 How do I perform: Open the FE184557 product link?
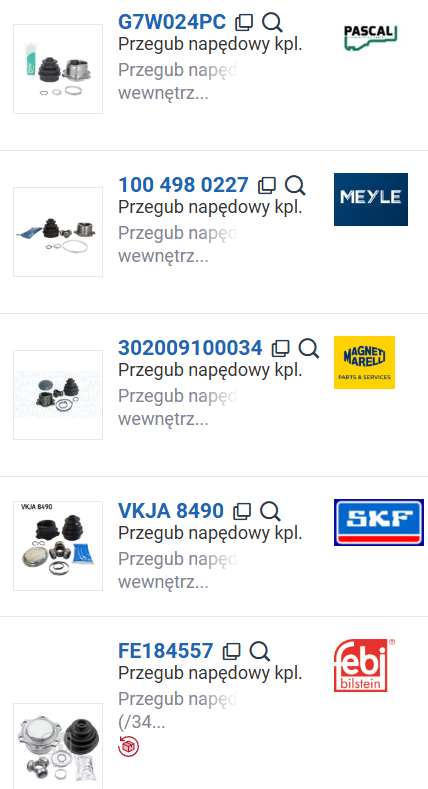tap(165, 651)
